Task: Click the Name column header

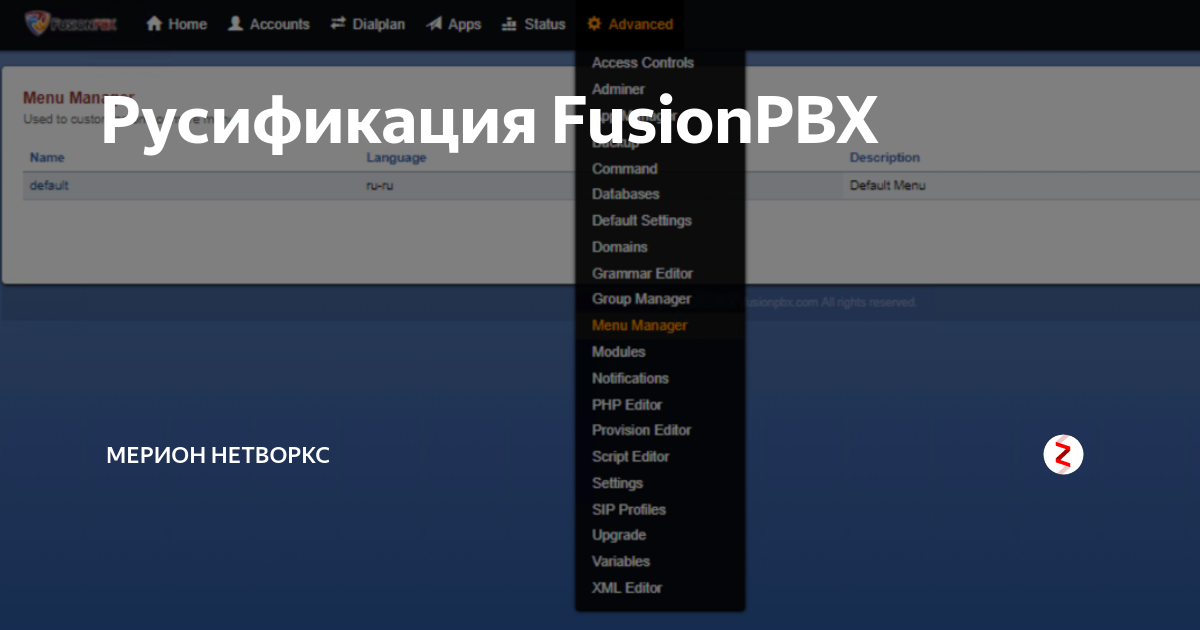Action: point(47,158)
